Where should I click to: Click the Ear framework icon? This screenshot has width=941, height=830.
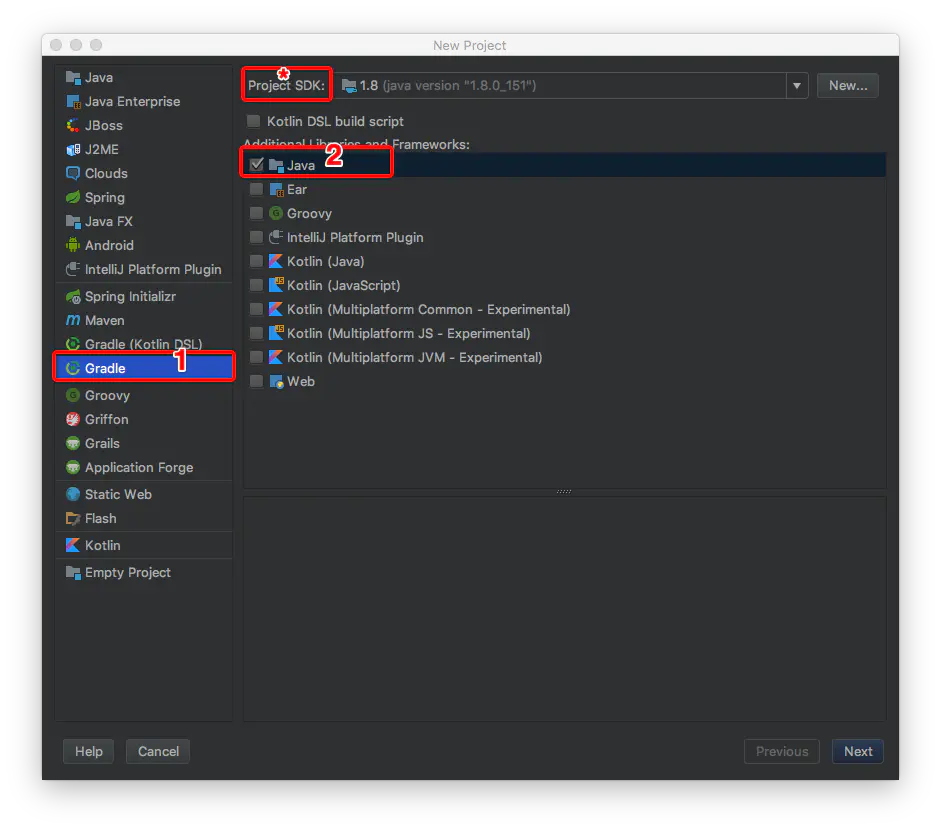[276, 190]
